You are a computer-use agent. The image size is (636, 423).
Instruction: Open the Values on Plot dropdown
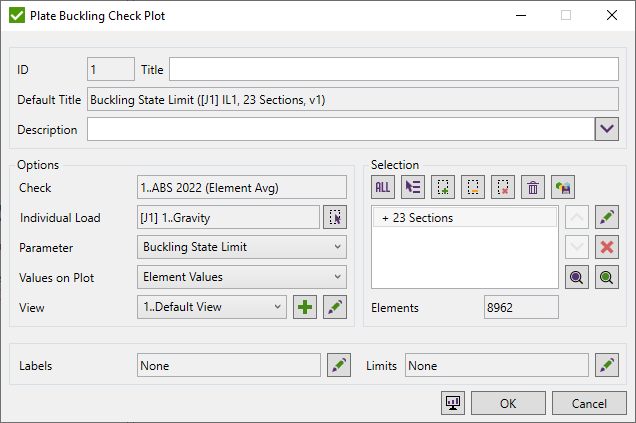(241, 277)
